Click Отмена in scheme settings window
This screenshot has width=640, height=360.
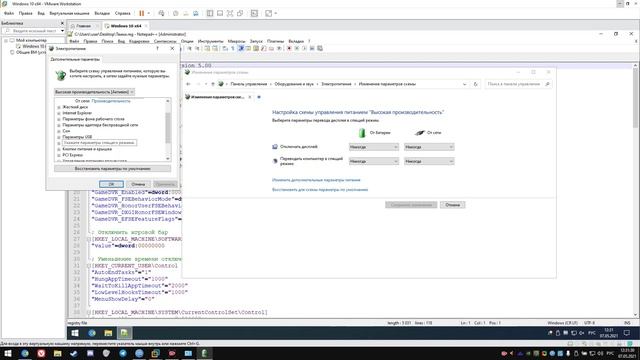point(452,205)
